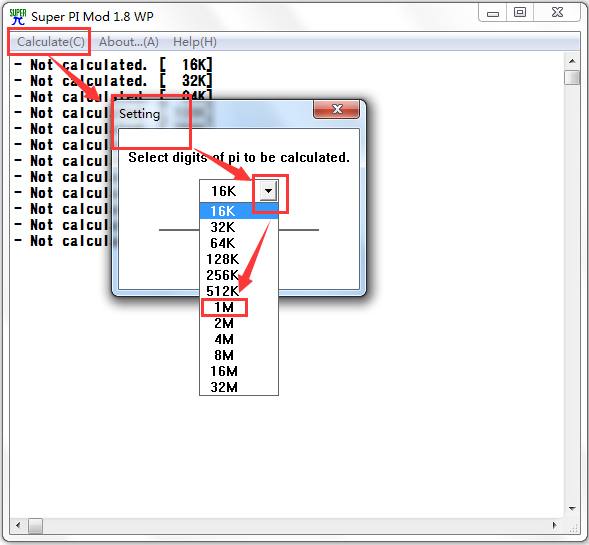
Task: Open the About...(A) menu
Action: pyautogui.click(x=129, y=42)
